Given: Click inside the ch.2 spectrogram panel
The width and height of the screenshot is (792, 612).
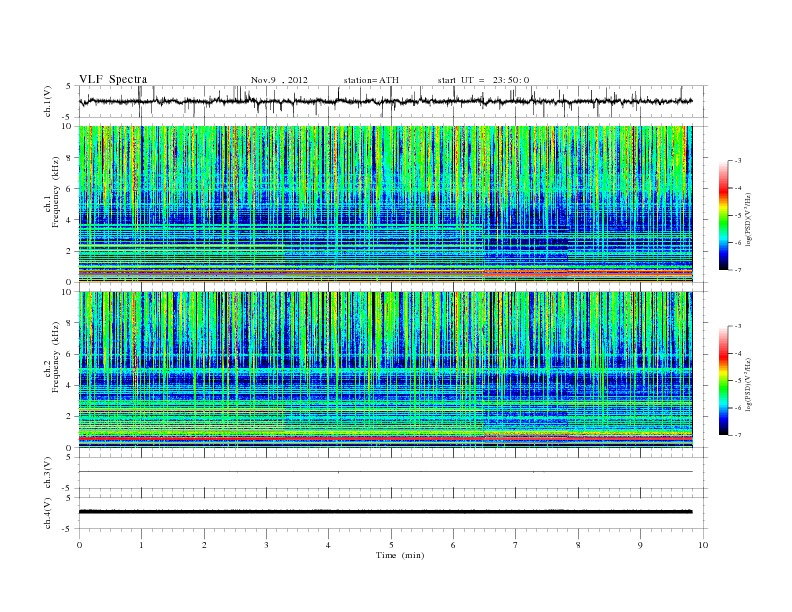Looking at the screenshot, I should tap(385, 370).
